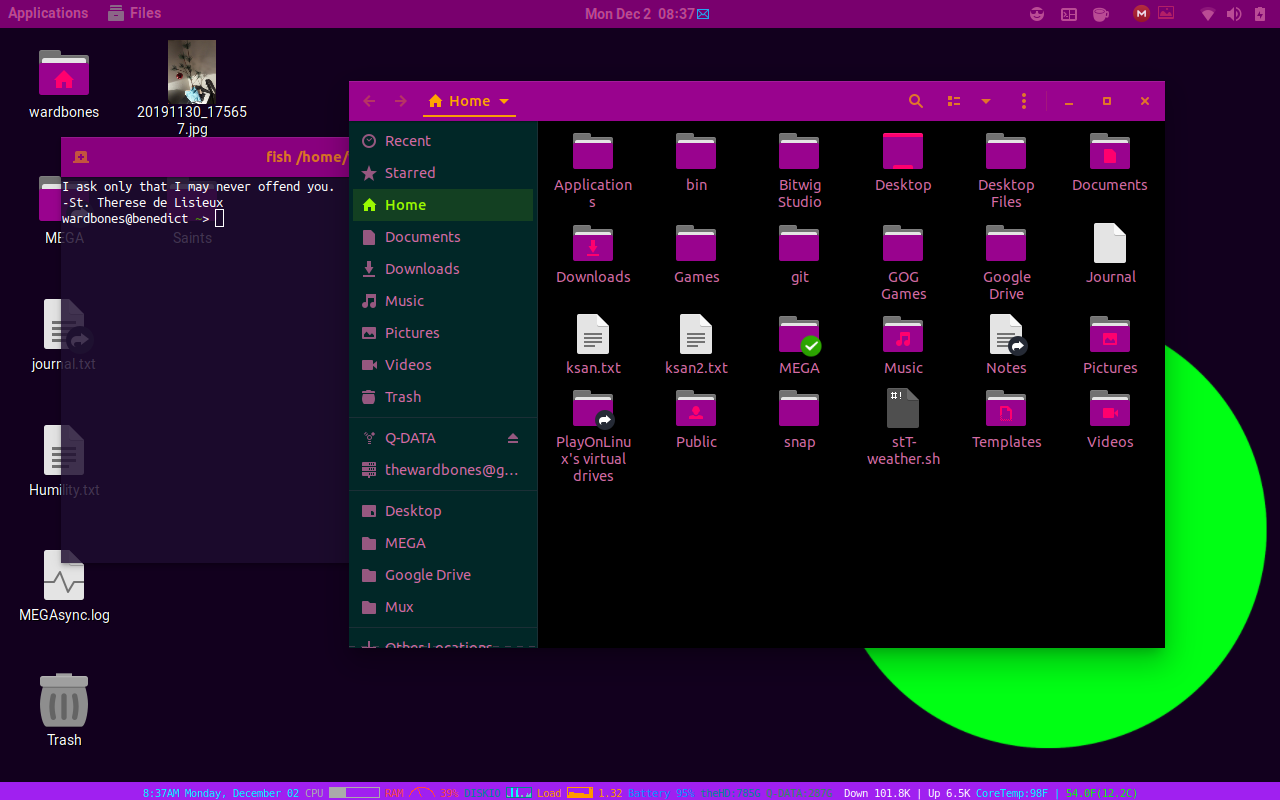Open the Trash icon on the desktop
1280x800 pixels.
(64, 710)
